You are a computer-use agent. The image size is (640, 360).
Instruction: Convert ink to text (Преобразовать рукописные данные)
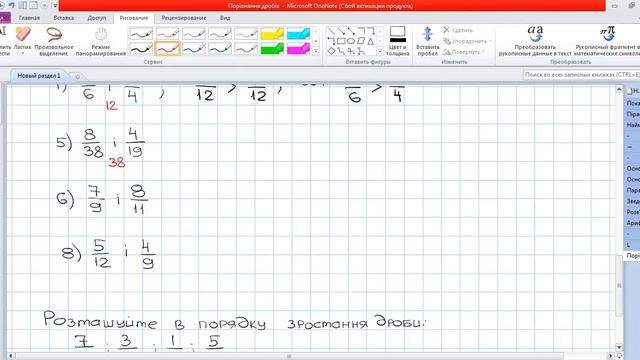(x=535, y=41)
